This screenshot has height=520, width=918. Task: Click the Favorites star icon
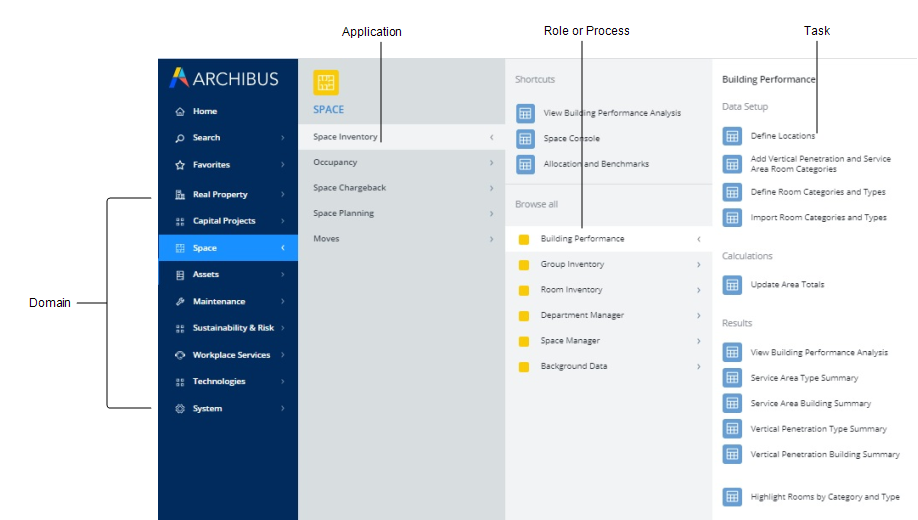tap(180, 165)
